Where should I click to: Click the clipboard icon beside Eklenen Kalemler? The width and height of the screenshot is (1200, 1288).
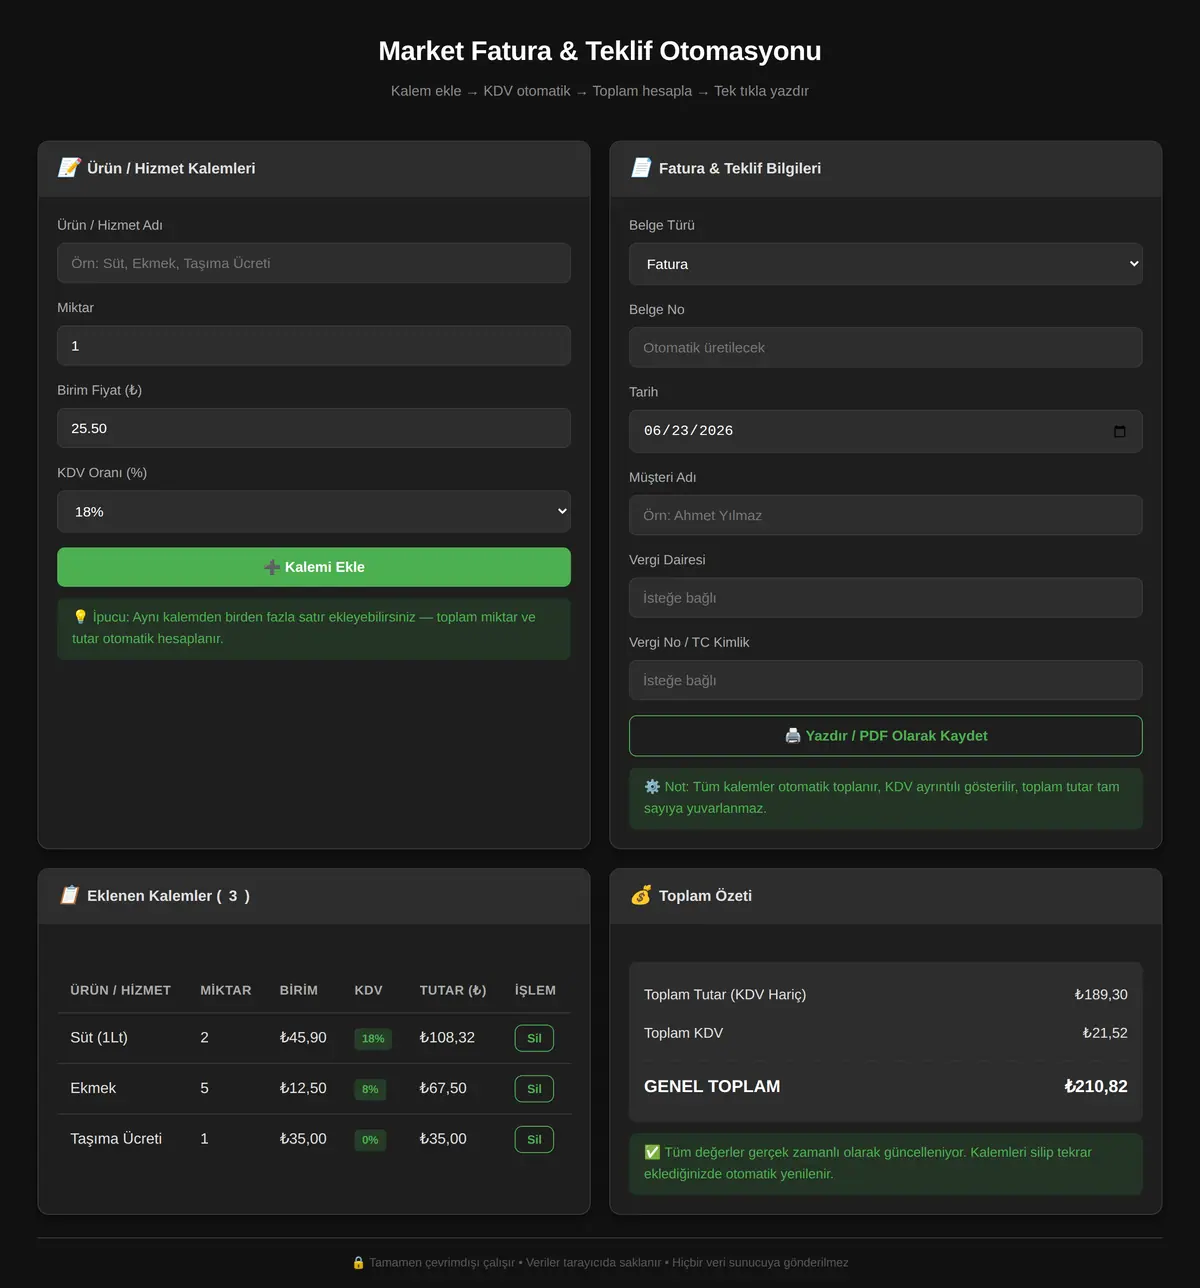click(69, 895)
